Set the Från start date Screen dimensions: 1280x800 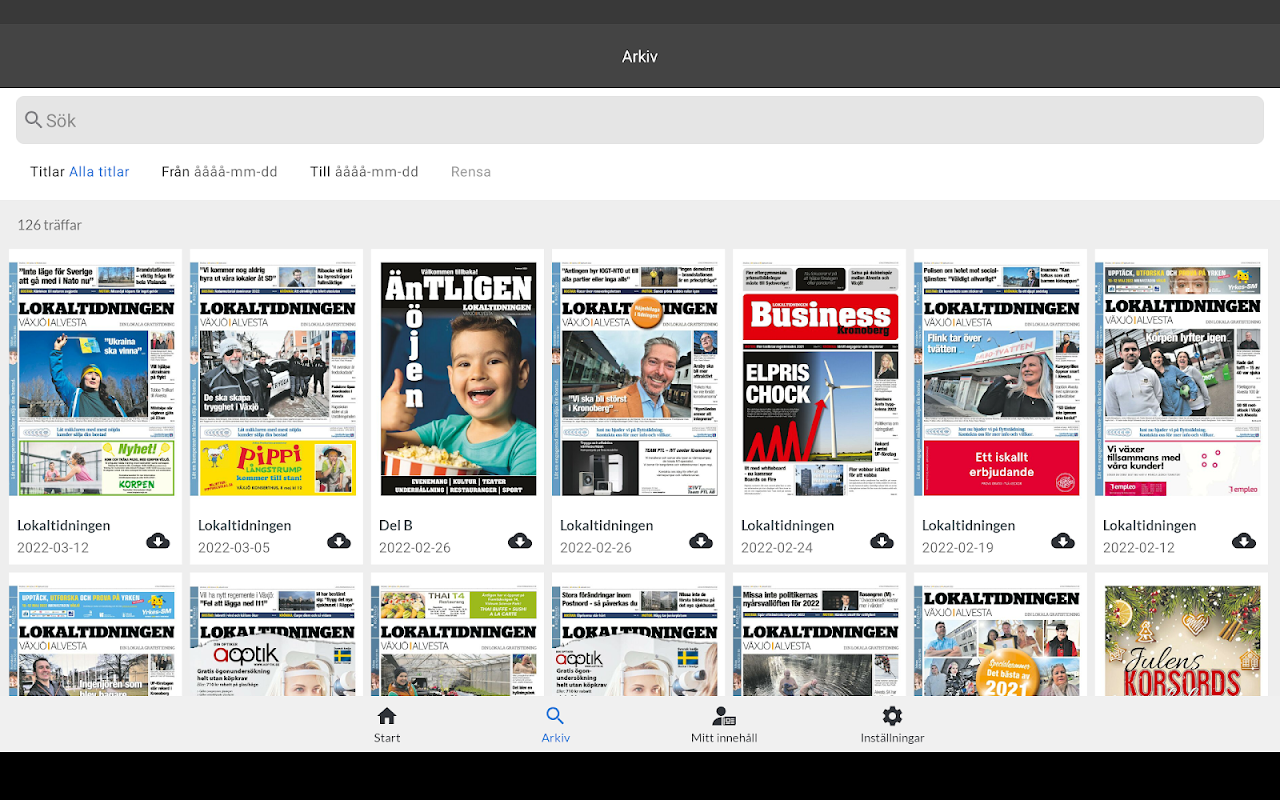[219, 172]
